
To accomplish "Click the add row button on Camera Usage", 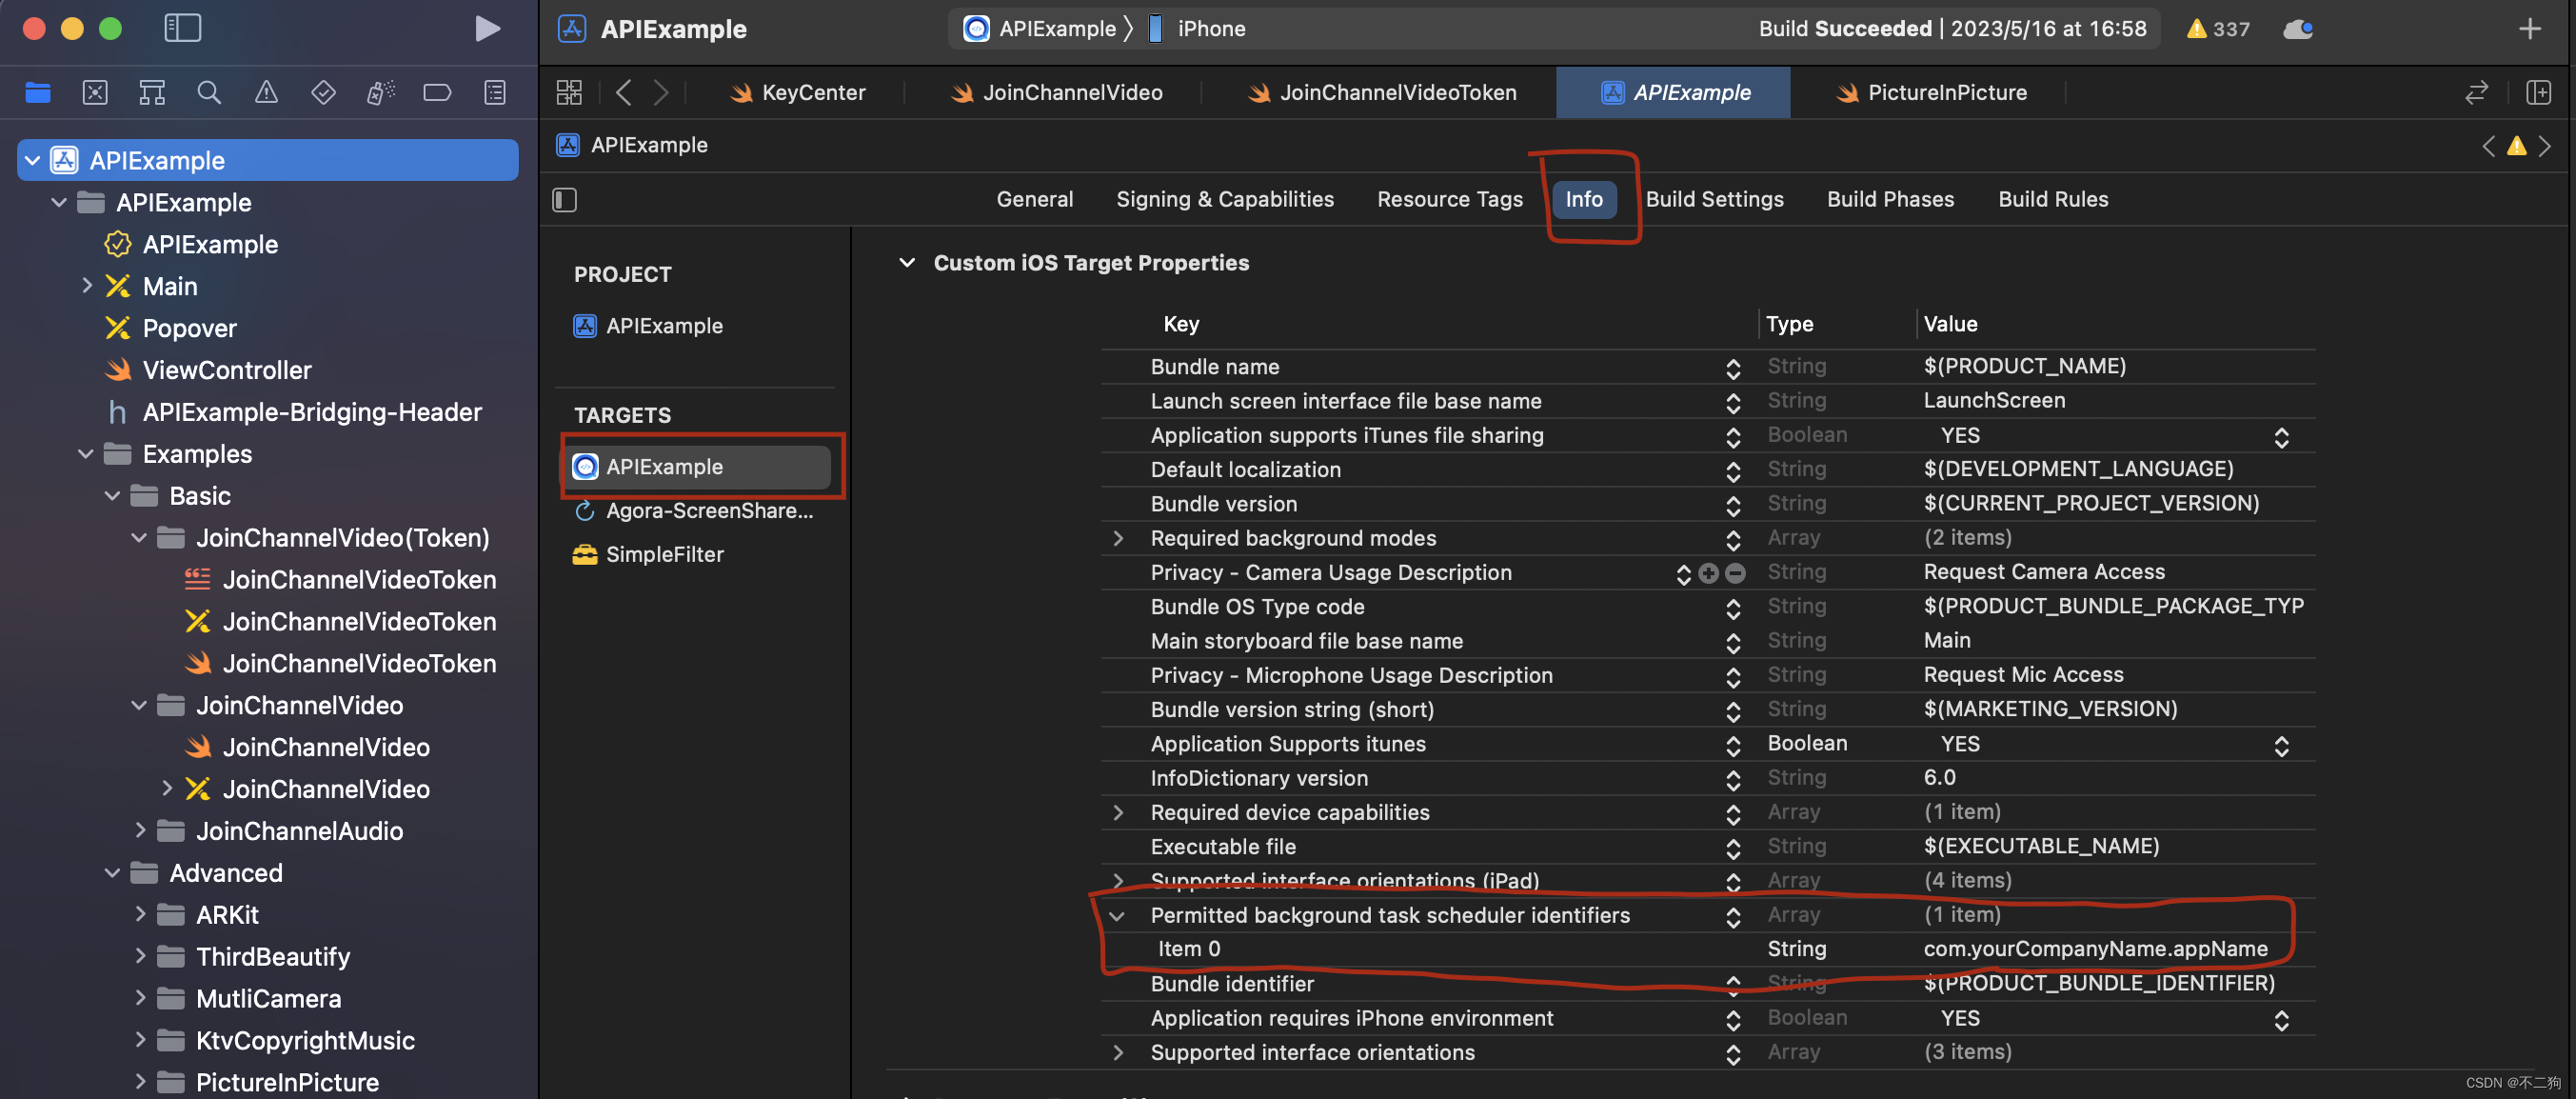I will [x=1708, y=573].
